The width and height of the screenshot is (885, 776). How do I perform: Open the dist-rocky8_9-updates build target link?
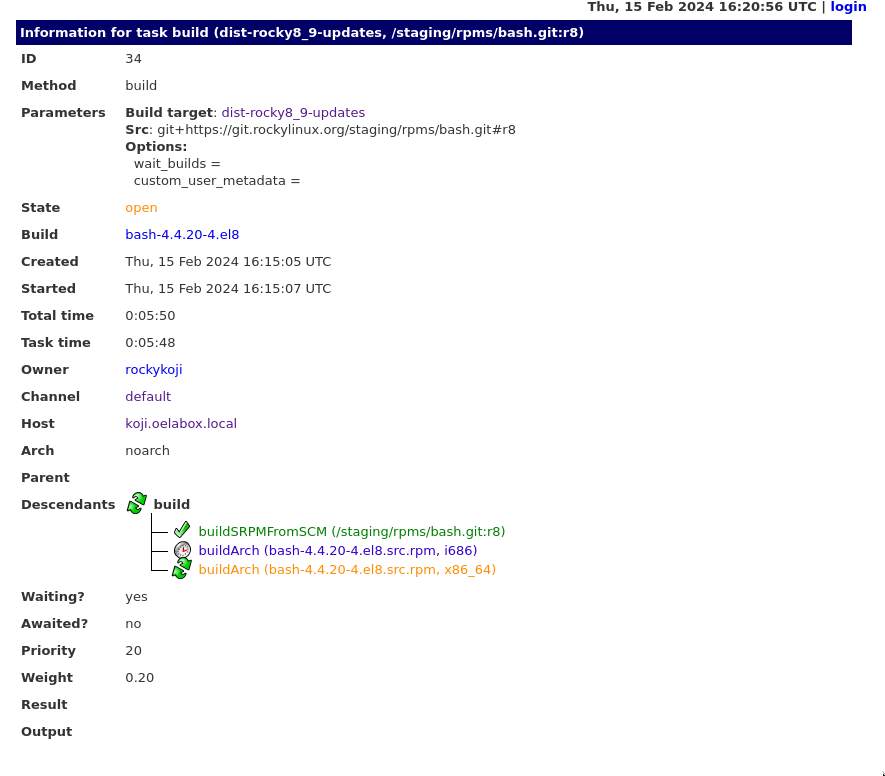[x=293, y=112]
